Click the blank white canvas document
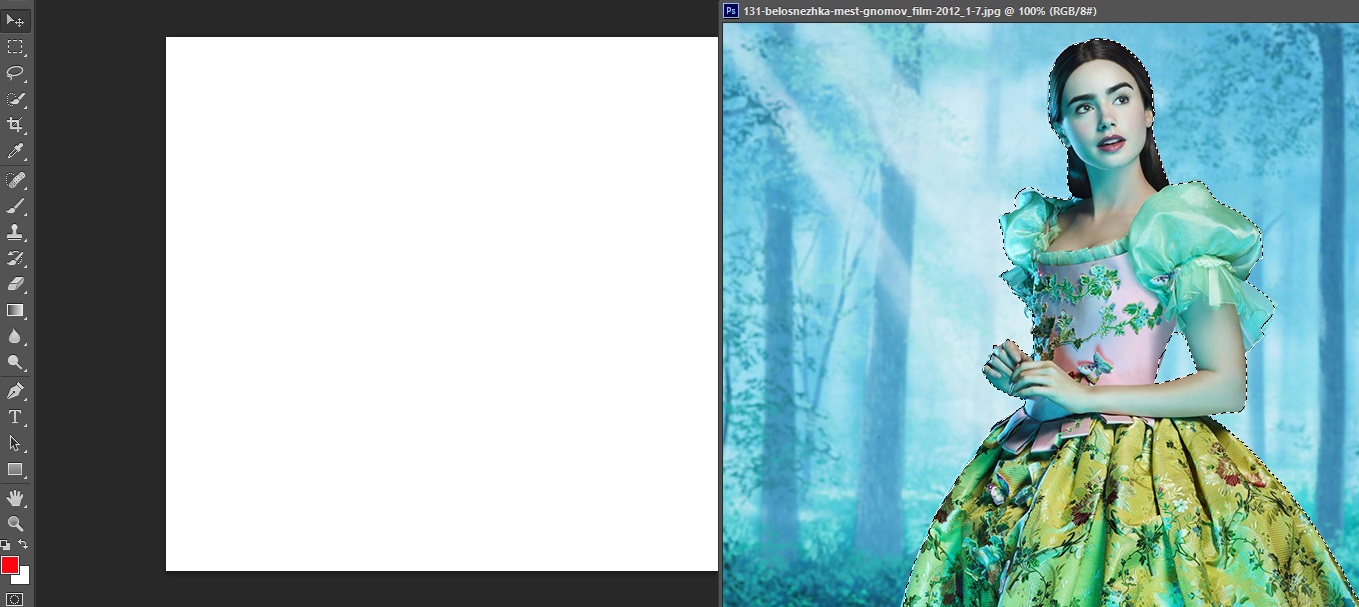1359x607 pixels. click(x=442, y=304)
